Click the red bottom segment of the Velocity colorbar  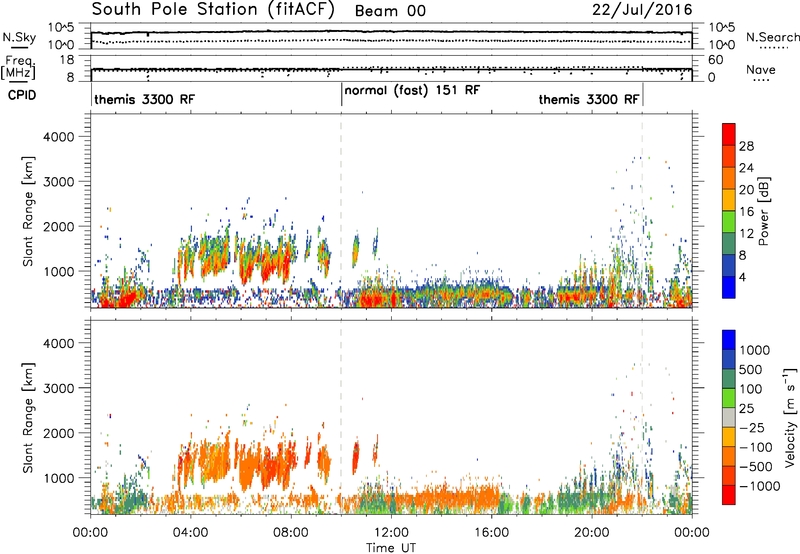tap(729, 495)
